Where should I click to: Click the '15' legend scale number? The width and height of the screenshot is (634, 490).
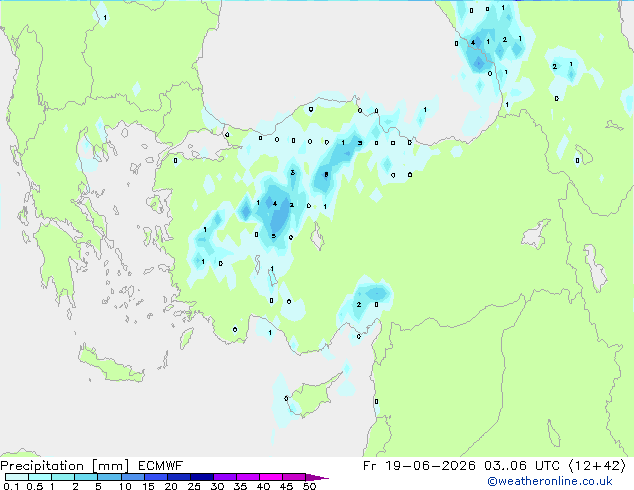pyautogui.click(x=148, y=486)
